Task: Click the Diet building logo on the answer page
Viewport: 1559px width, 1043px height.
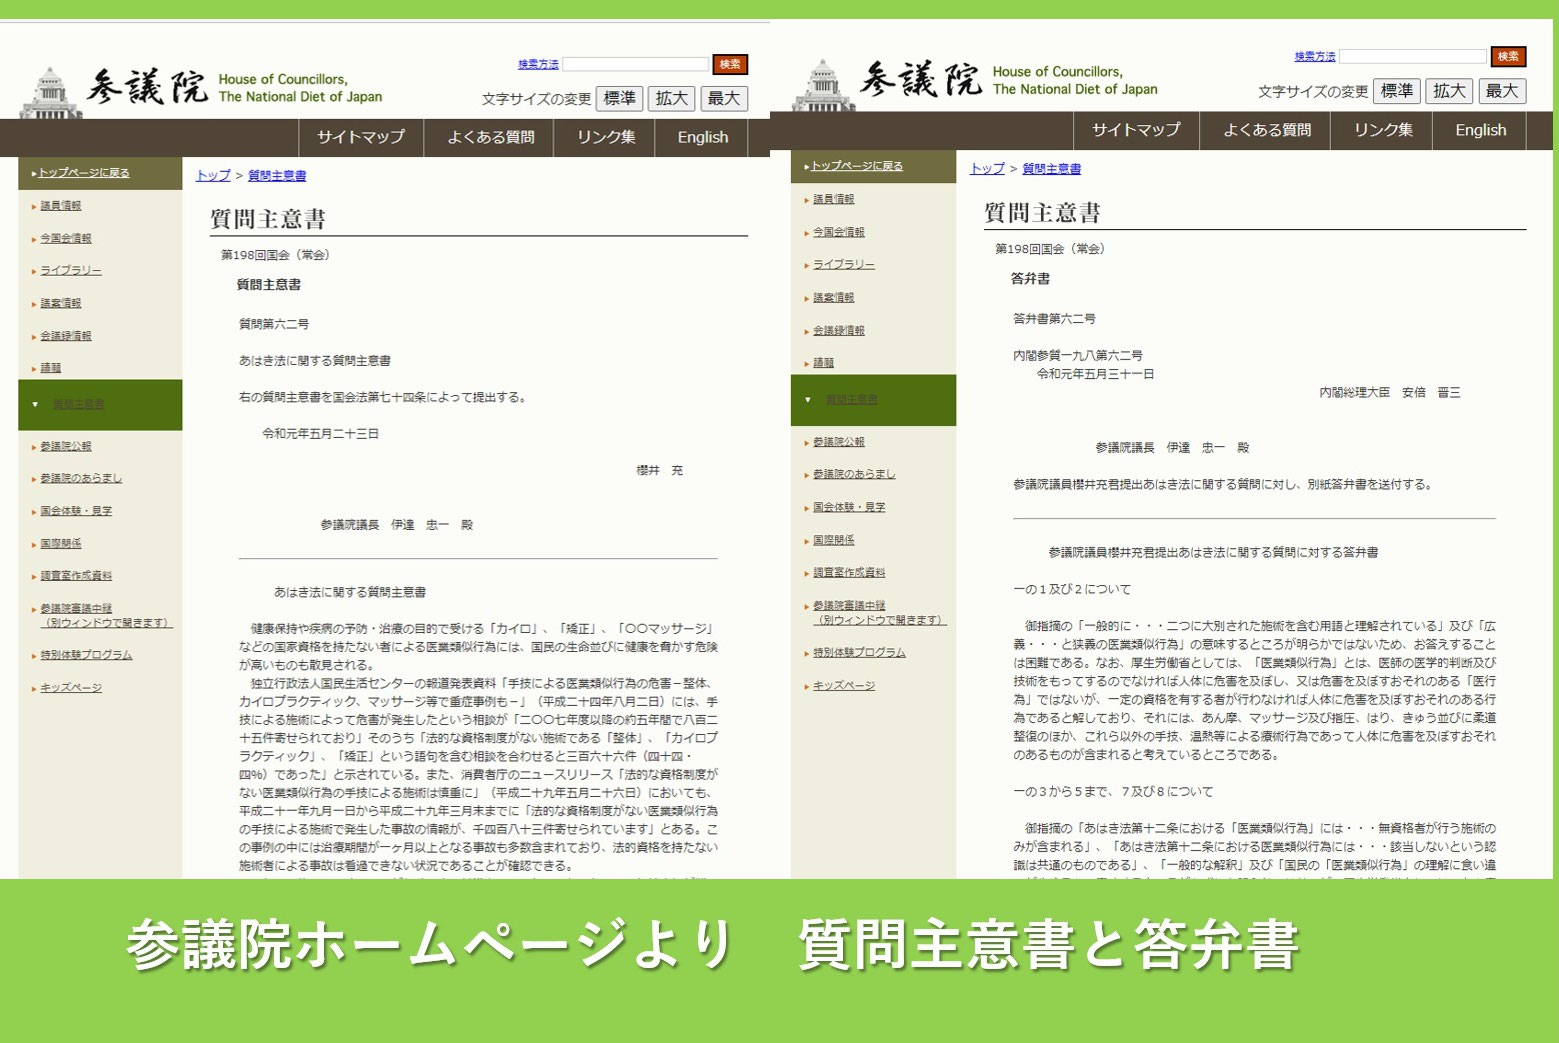Action: pos(824,86)
